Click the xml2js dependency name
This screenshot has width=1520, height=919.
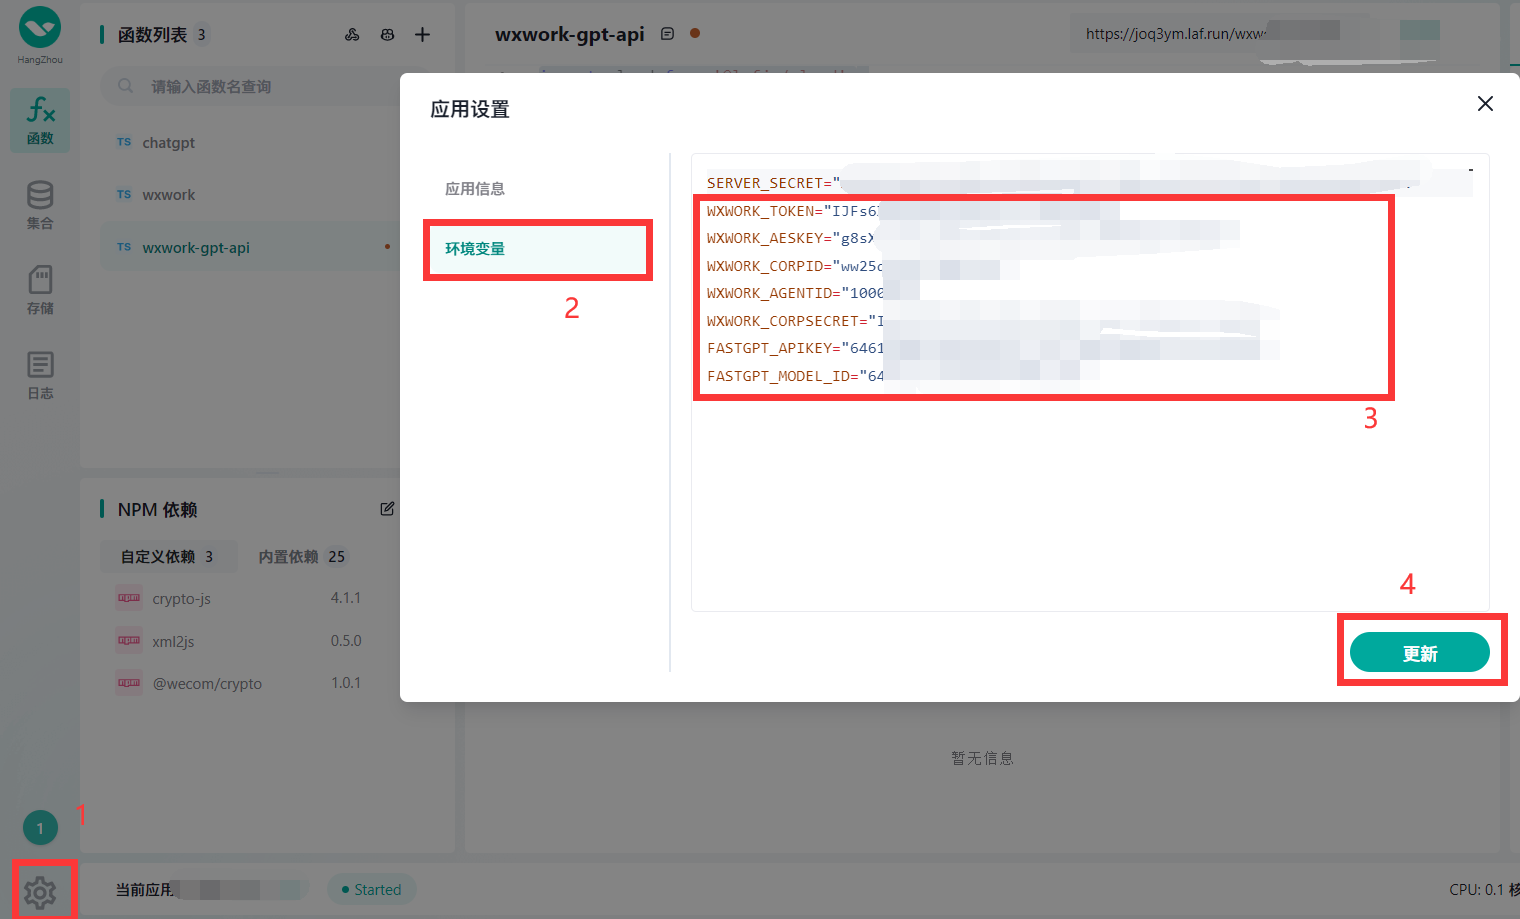[x=173, y=642]
